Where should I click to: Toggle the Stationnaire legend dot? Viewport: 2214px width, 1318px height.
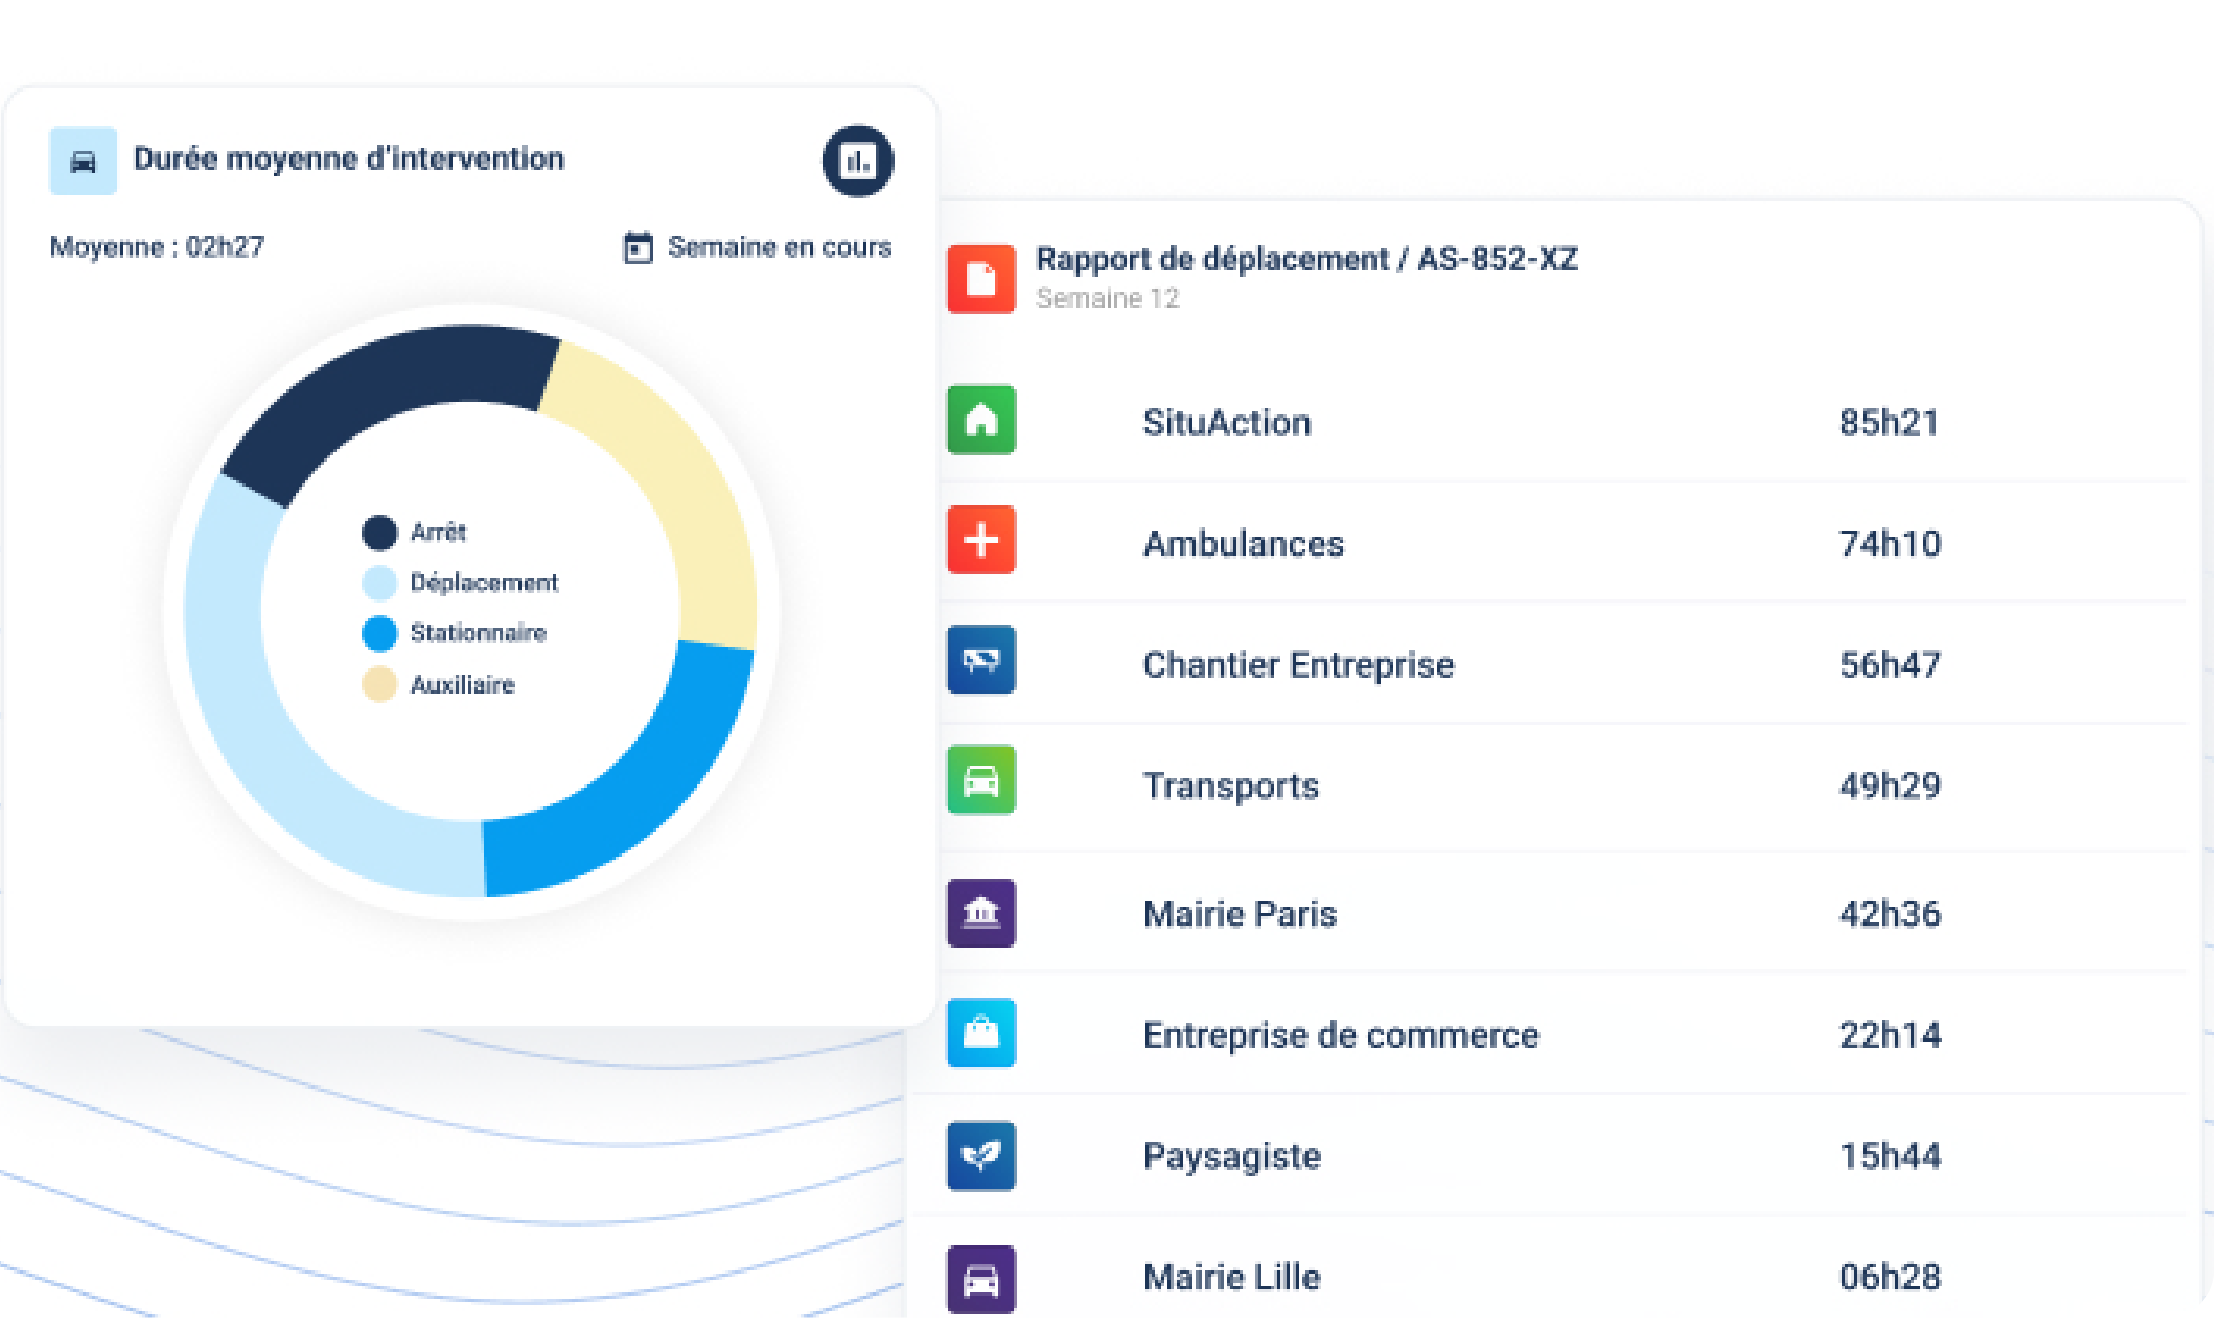point(379,633)
